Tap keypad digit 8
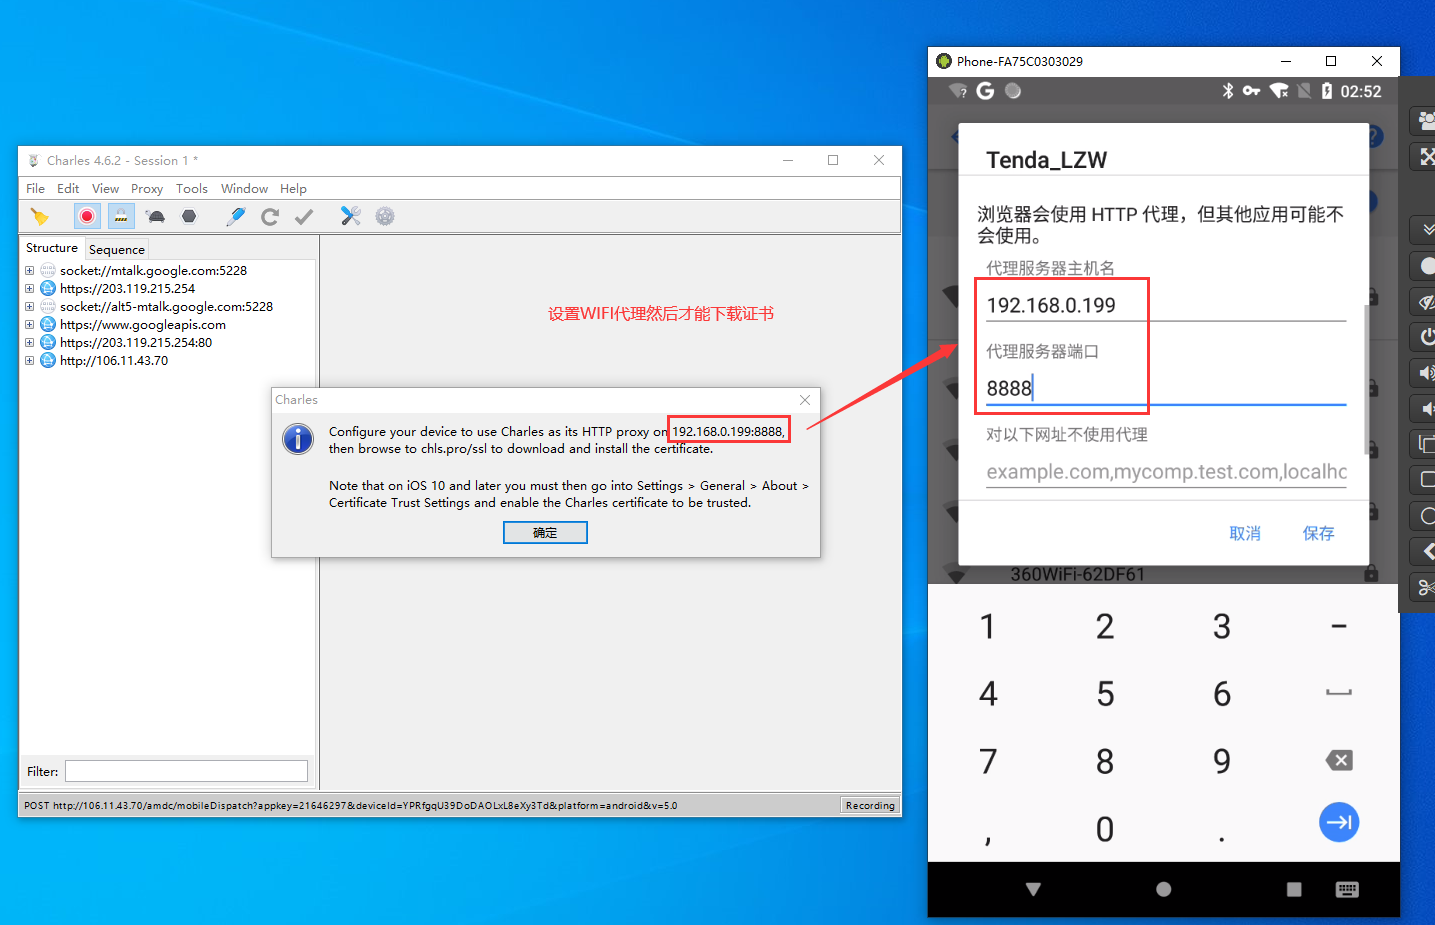The width and height of the screenshot is (1435, 925). click(x=1105, y=762)
